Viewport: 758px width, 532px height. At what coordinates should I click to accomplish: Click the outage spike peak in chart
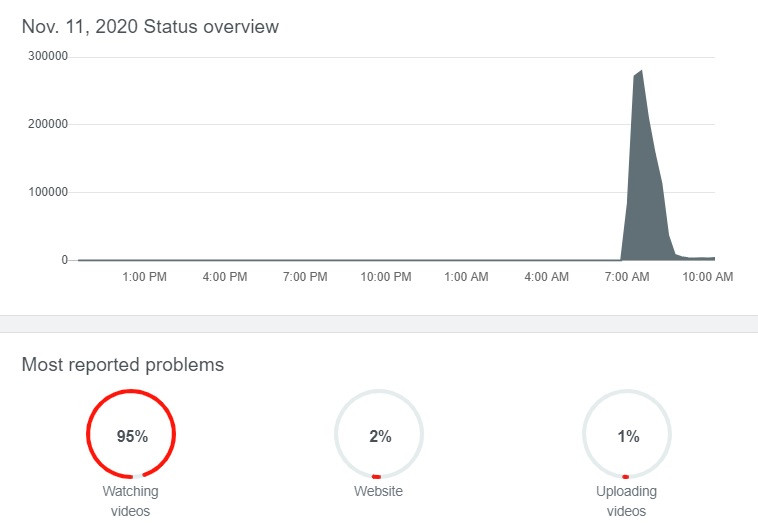(x=641, y=72)
